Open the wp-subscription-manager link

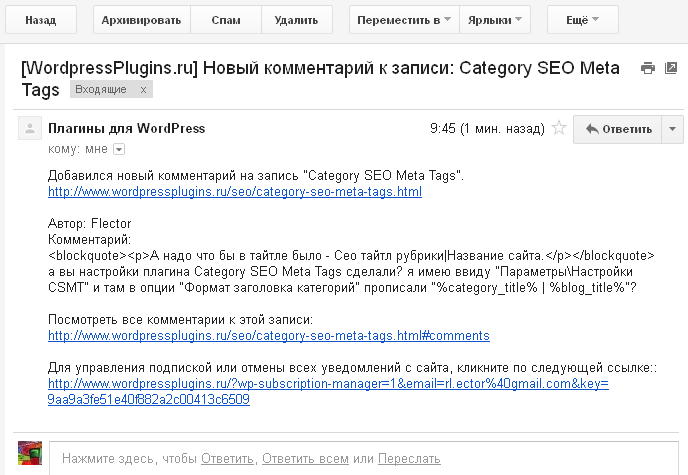click(x=328, y=391)
